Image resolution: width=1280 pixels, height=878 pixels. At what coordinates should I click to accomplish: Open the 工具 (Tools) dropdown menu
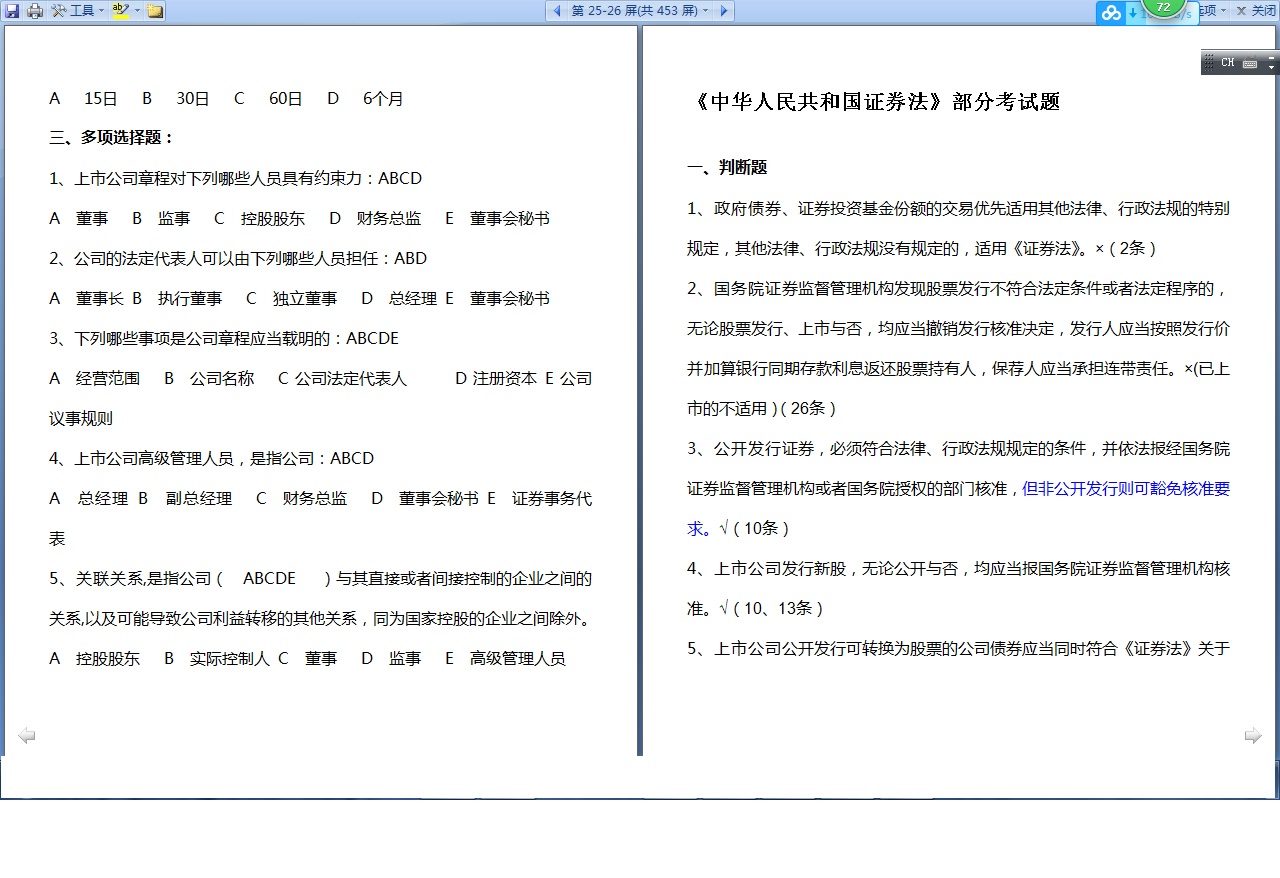pyautogui.click(x=78, y=11)
